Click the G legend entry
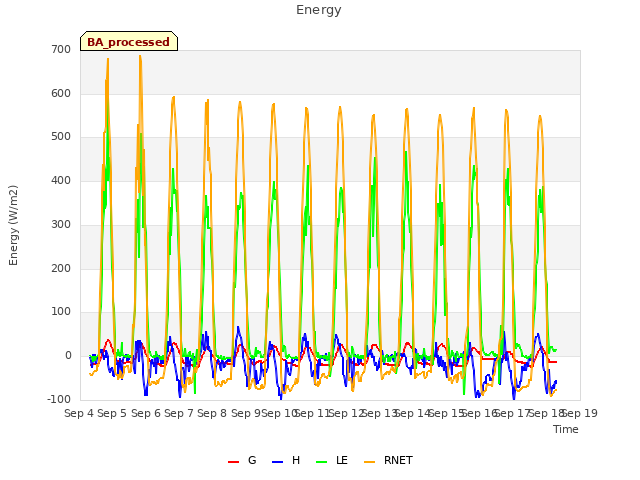The image size is (640, 480). point(242,461)
